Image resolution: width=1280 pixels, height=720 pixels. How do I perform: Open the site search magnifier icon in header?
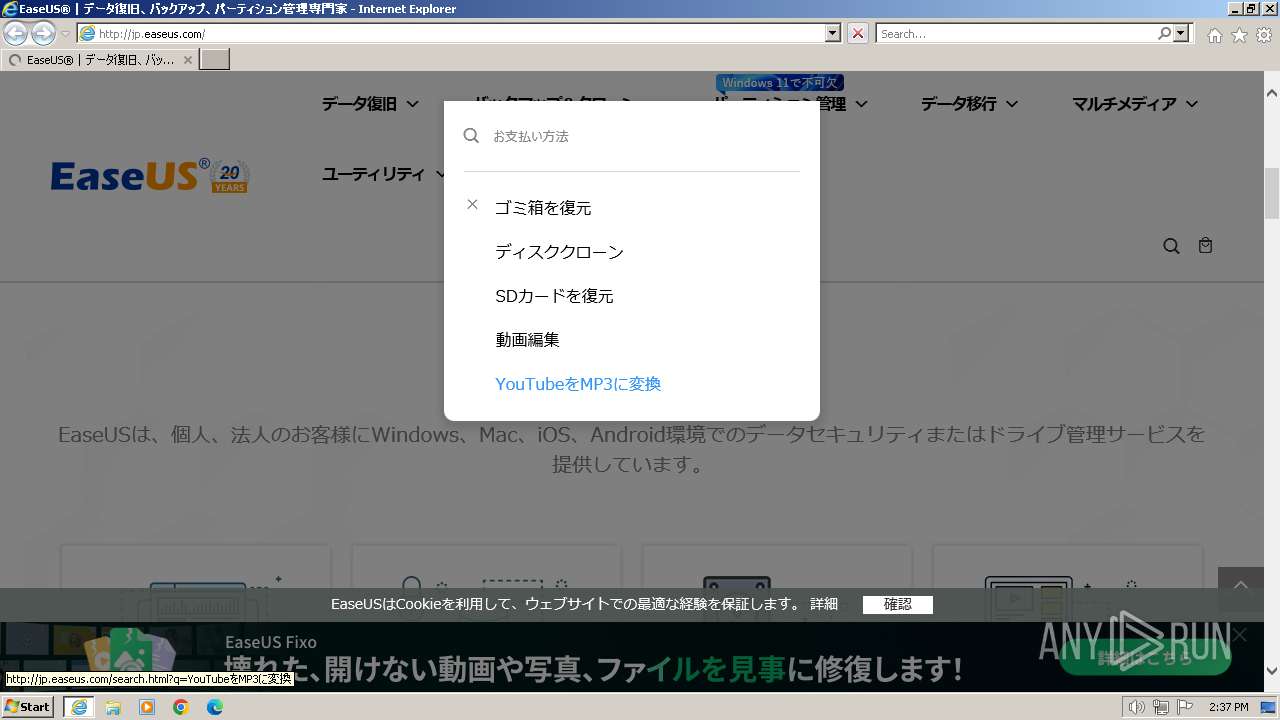point(1171,246)
